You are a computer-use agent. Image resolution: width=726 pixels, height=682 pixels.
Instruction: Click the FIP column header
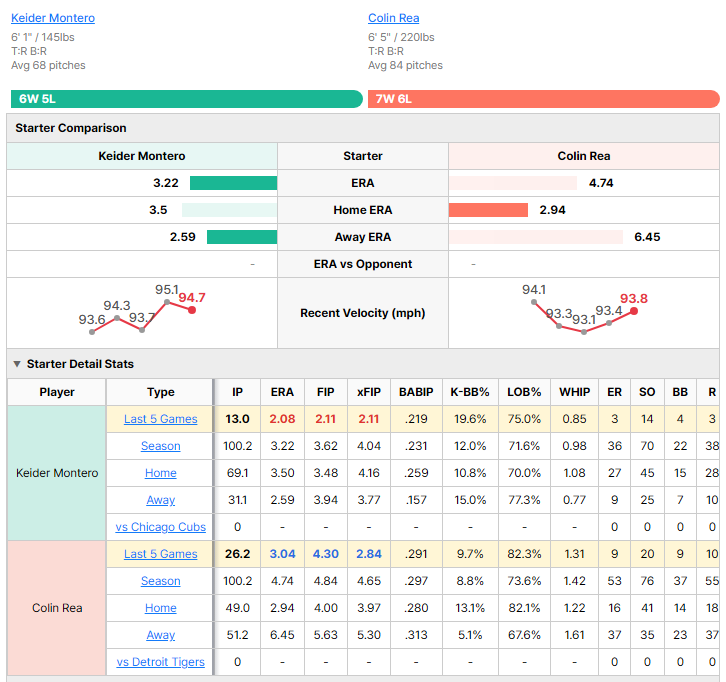(325, 392)
